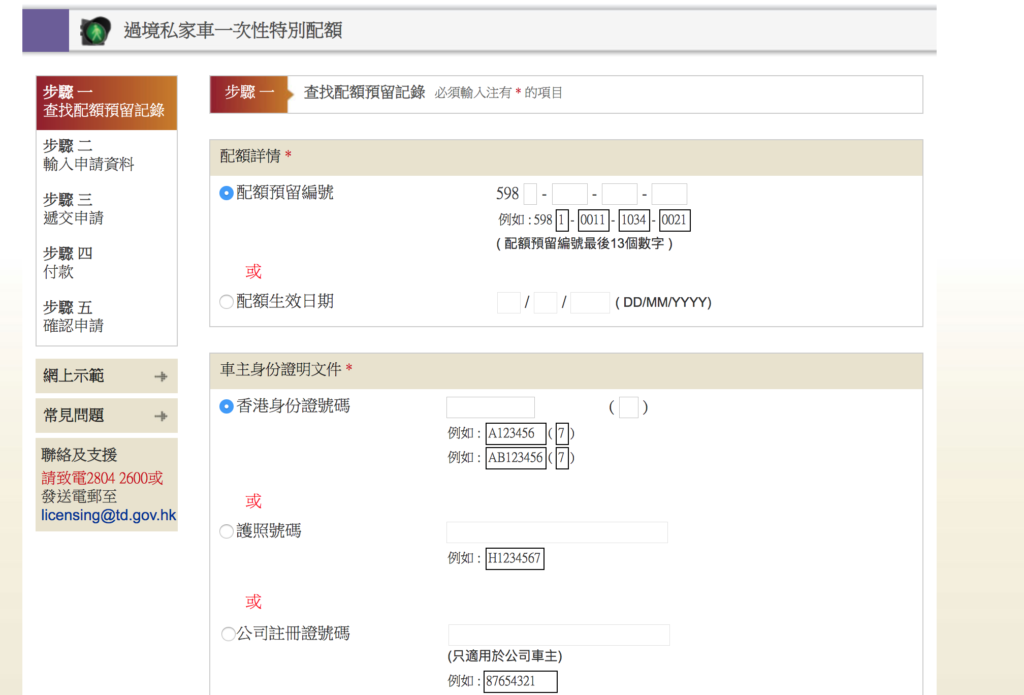Image resolution: width=1024 pixels, height=695 pixels.
Task: Choose 香港身份證號碼 radio option
Action: pos(226,407)
